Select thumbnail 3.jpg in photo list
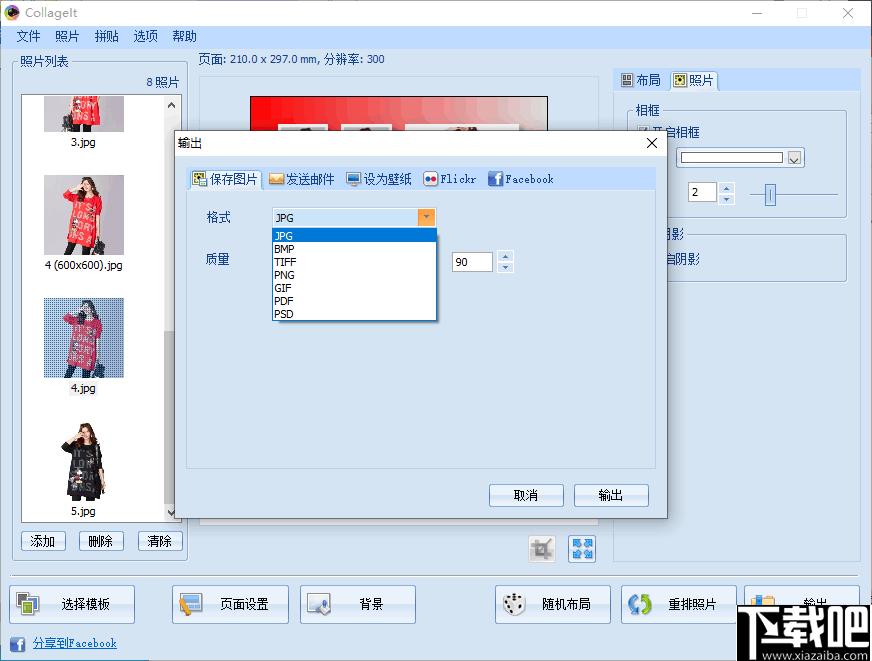 coord(84,114)
